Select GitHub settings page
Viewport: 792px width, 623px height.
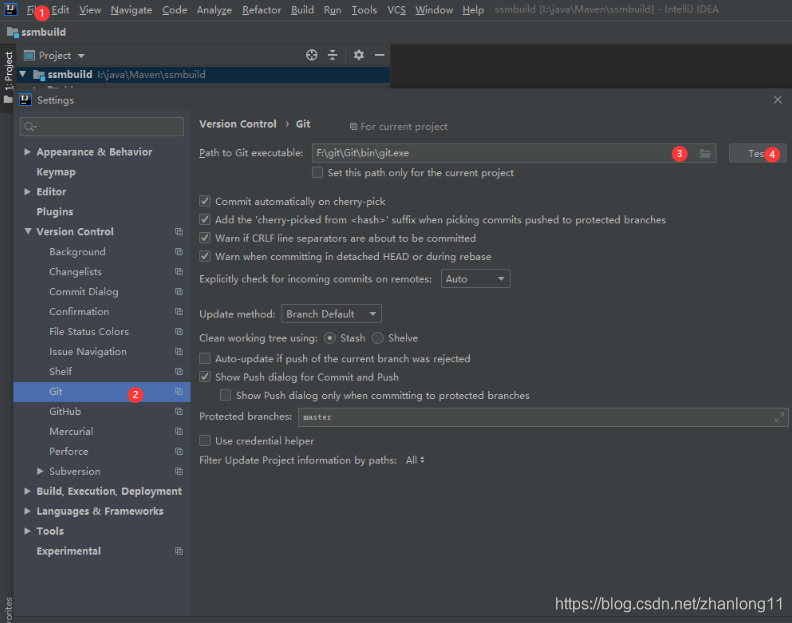tap(65, 411)
